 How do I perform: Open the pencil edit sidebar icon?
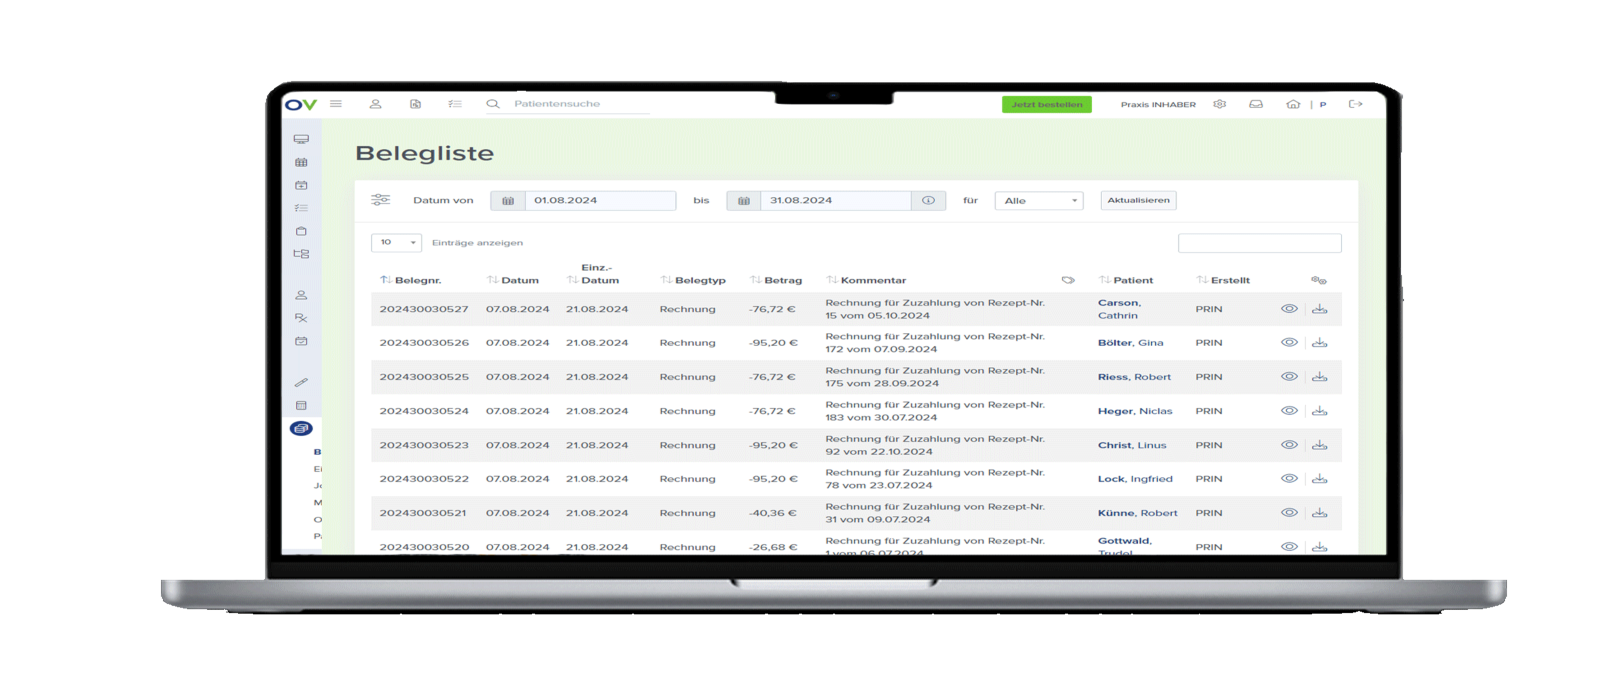point(301,382)
